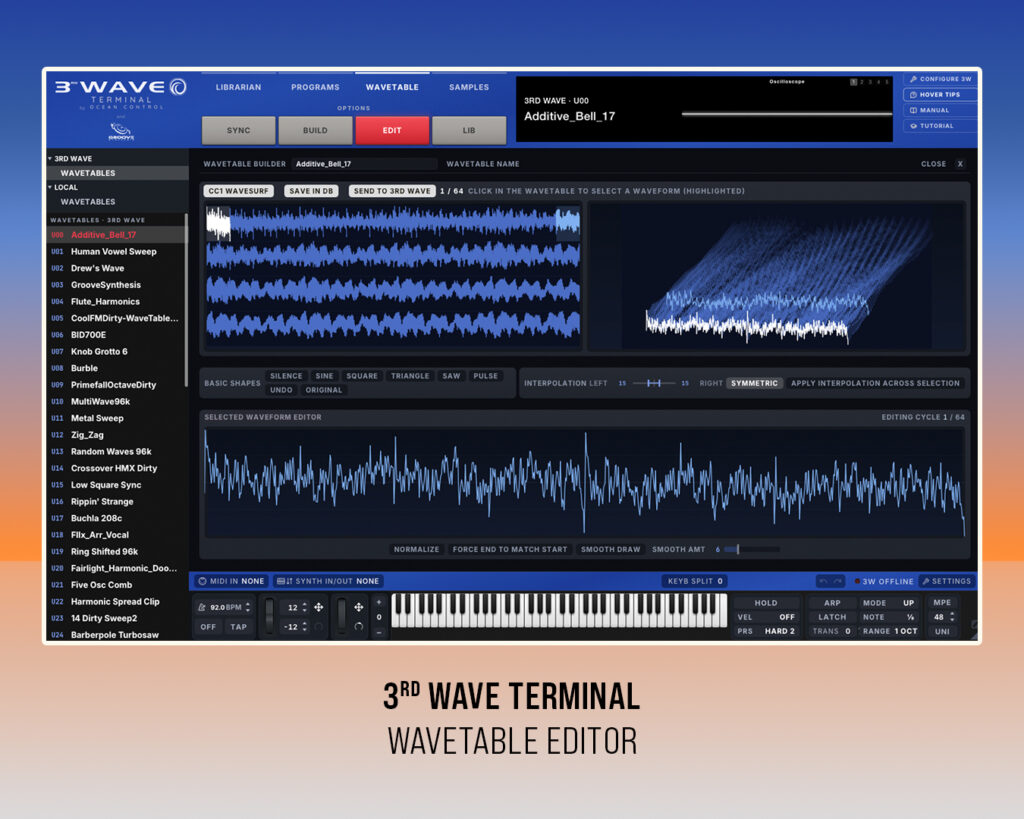The width and height of the screenshot is (1024, 819).
Task: Click the 3W OFFLINE status indicator
Action: point(884,581)
